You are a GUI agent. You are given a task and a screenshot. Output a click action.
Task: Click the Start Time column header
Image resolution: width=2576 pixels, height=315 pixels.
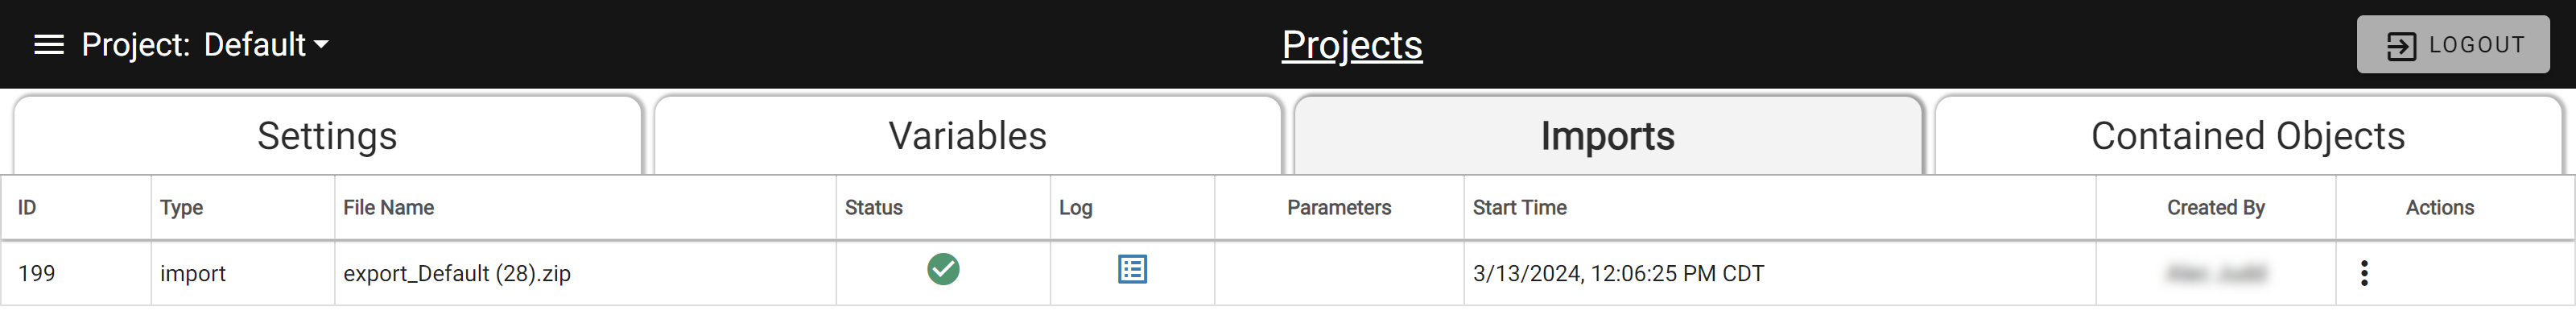click(x=1519, y=207)
